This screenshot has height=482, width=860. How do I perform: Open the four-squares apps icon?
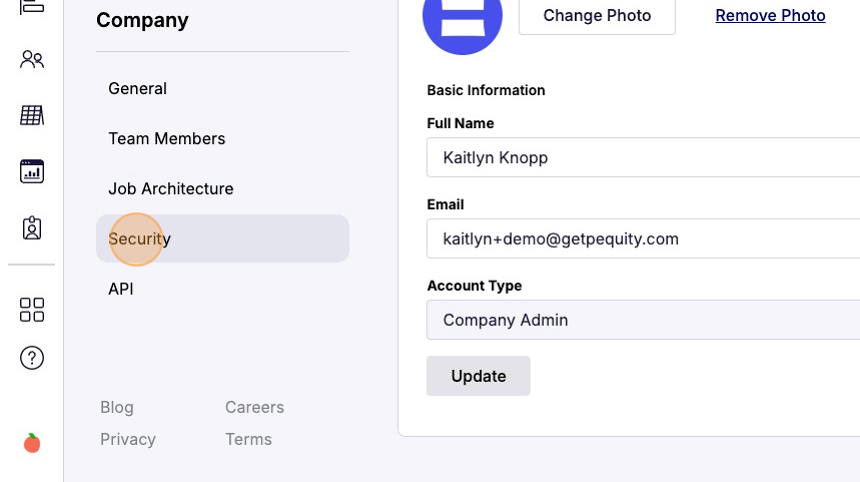tap(32, 310)
